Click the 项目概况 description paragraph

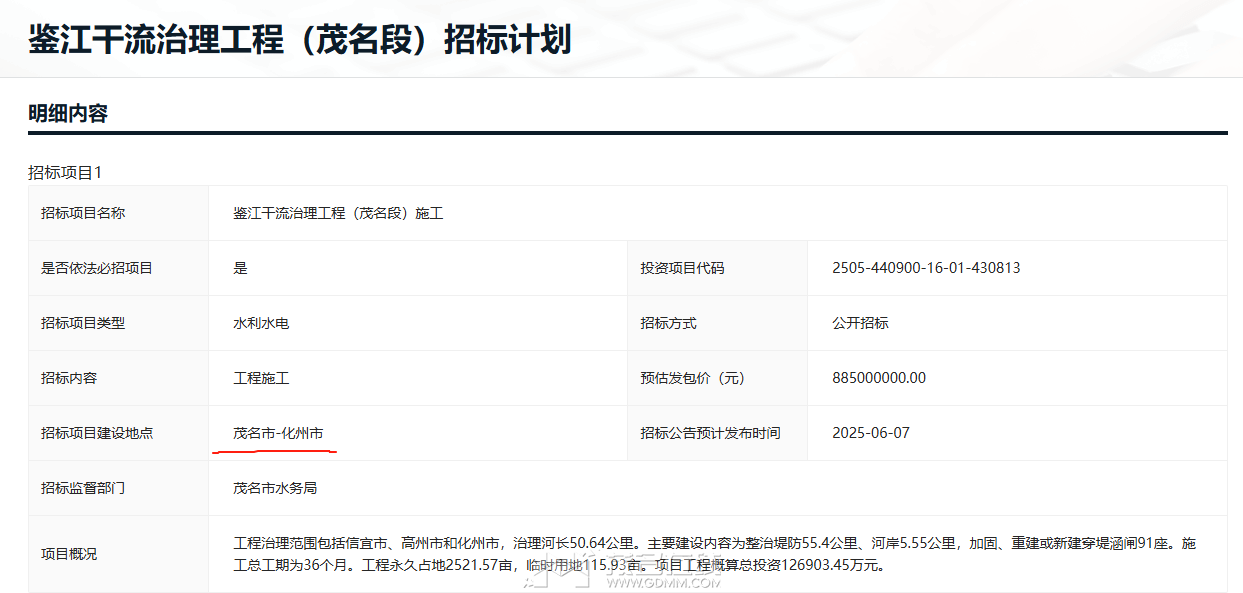tap(714, 554)
